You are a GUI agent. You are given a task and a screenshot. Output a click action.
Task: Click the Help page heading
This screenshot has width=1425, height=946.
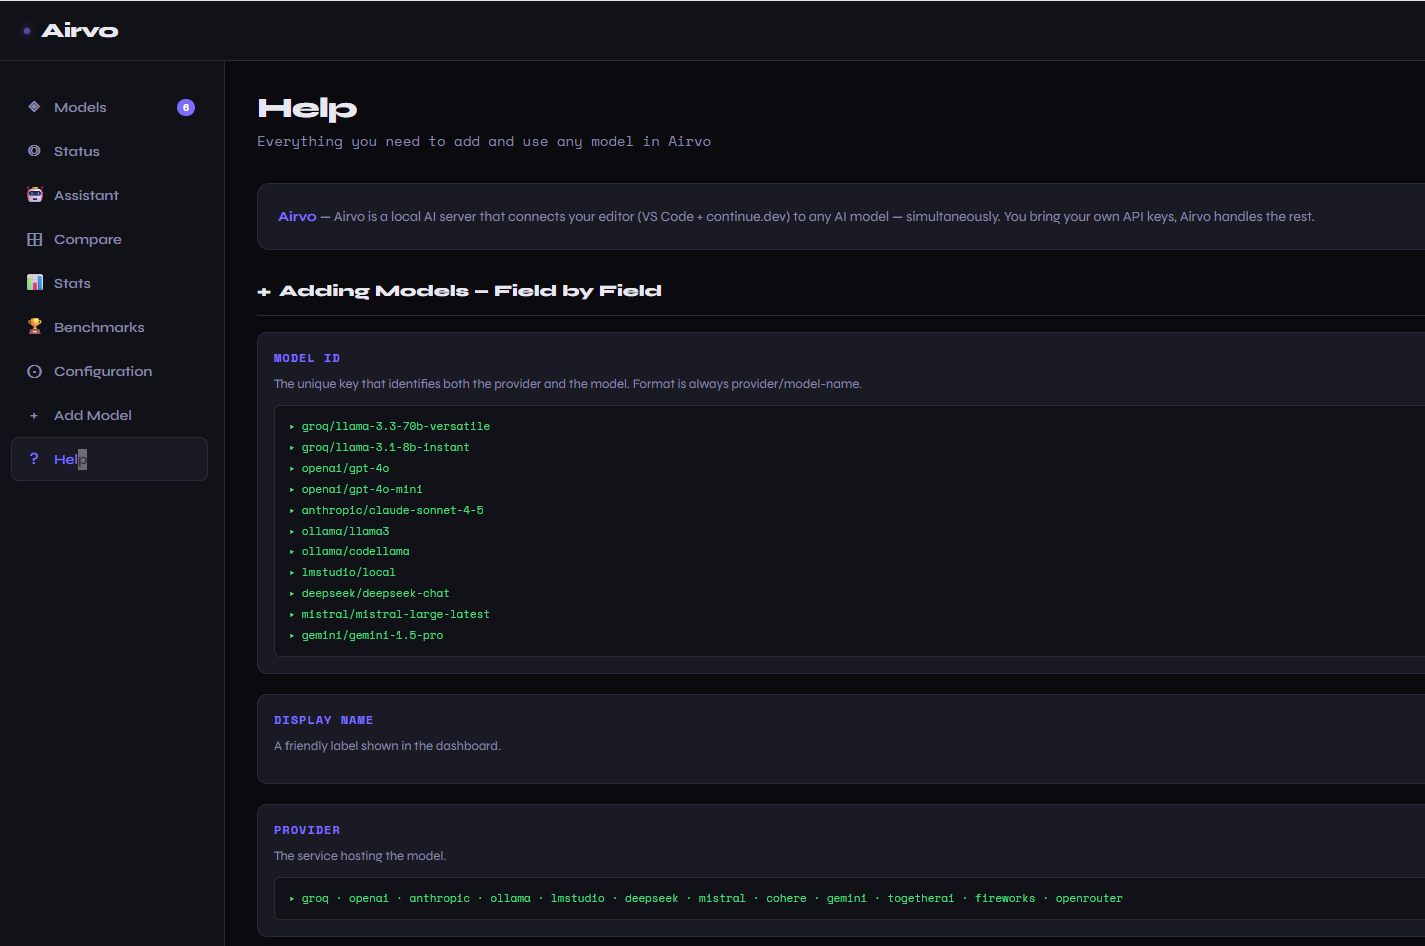point(307,109)
